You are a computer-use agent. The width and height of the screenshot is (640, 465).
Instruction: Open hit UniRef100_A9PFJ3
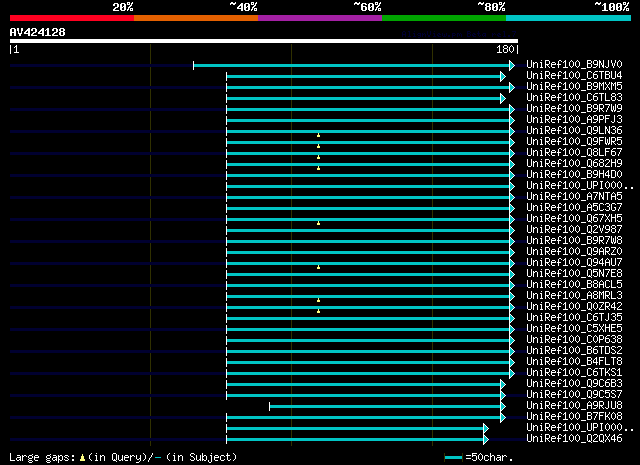click(574, 119)
